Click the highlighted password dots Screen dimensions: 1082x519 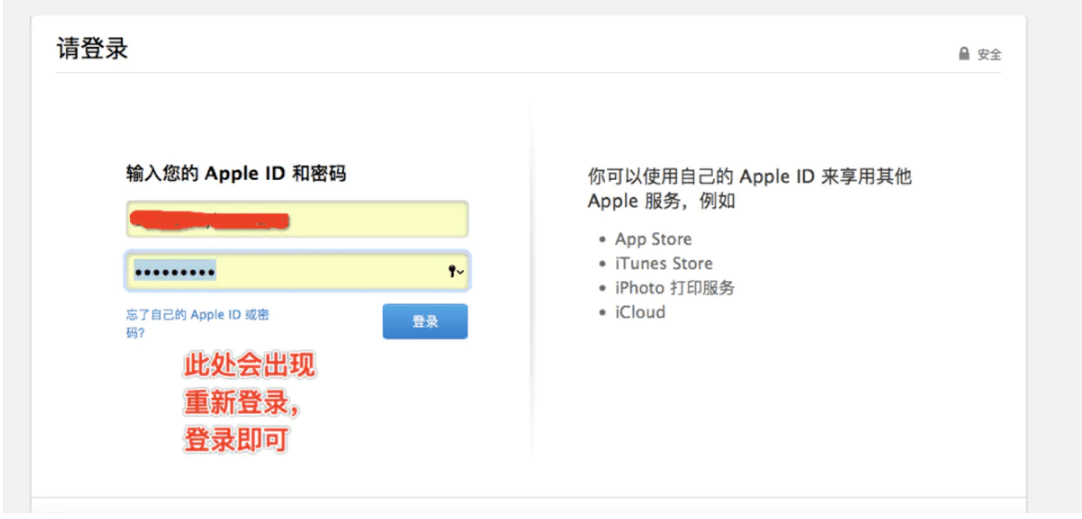point(175,271)
